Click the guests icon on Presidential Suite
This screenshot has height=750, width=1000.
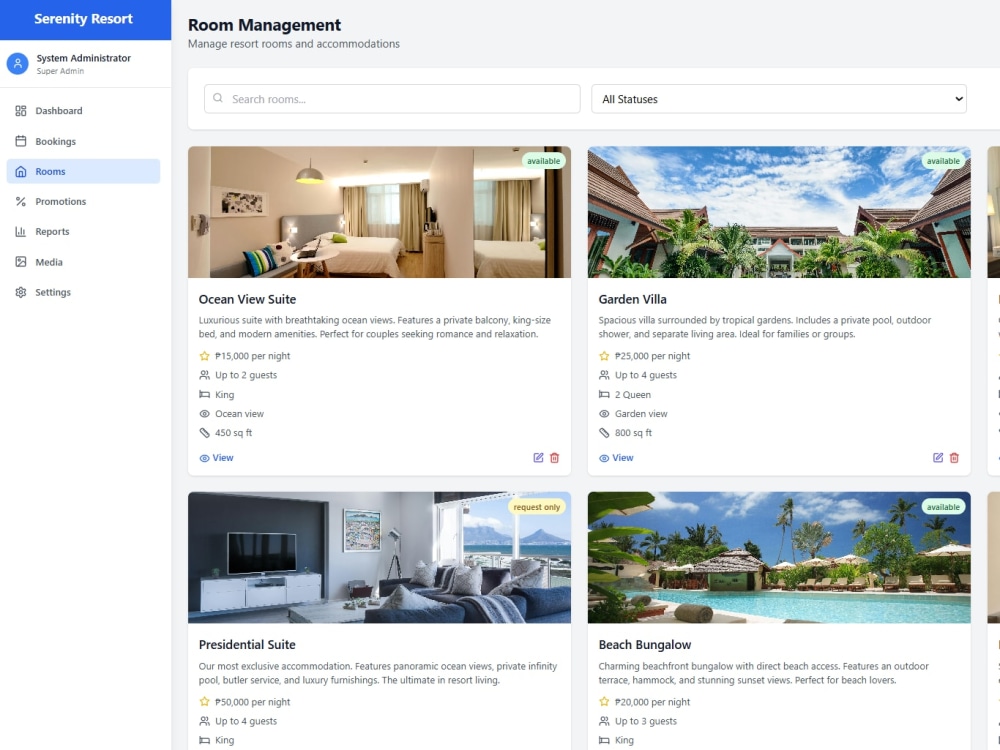204,721
